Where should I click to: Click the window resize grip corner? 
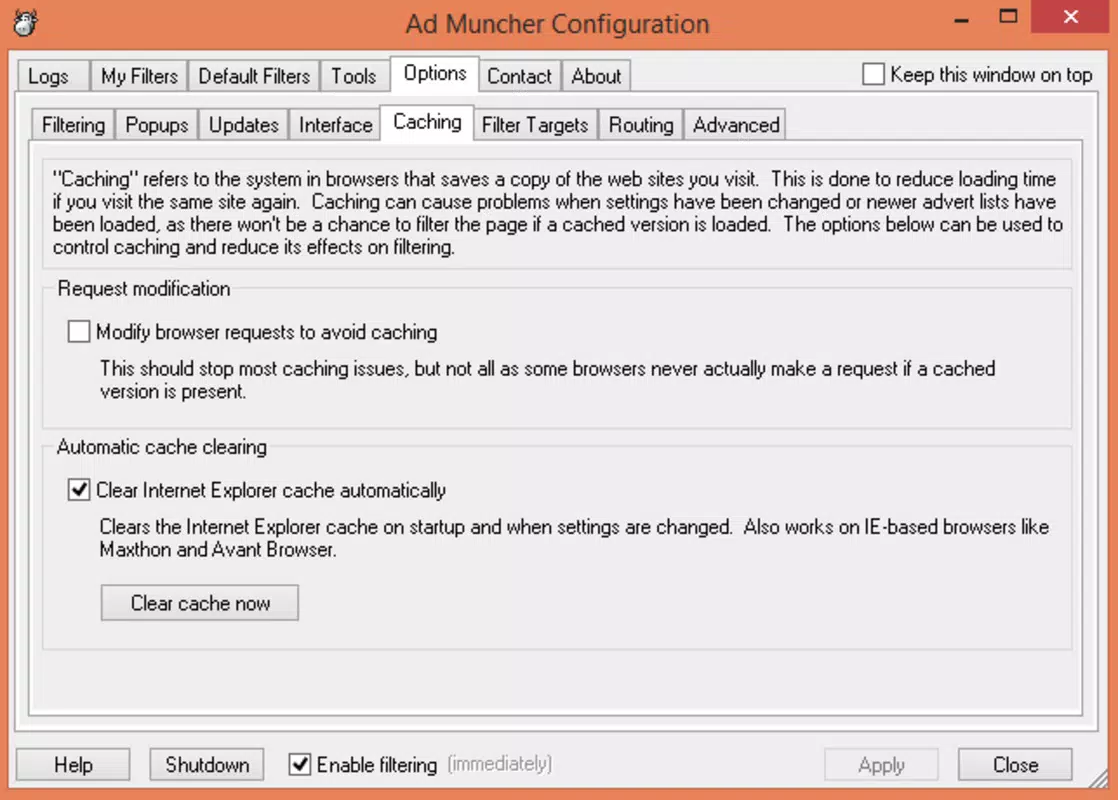coord(1099,778)
